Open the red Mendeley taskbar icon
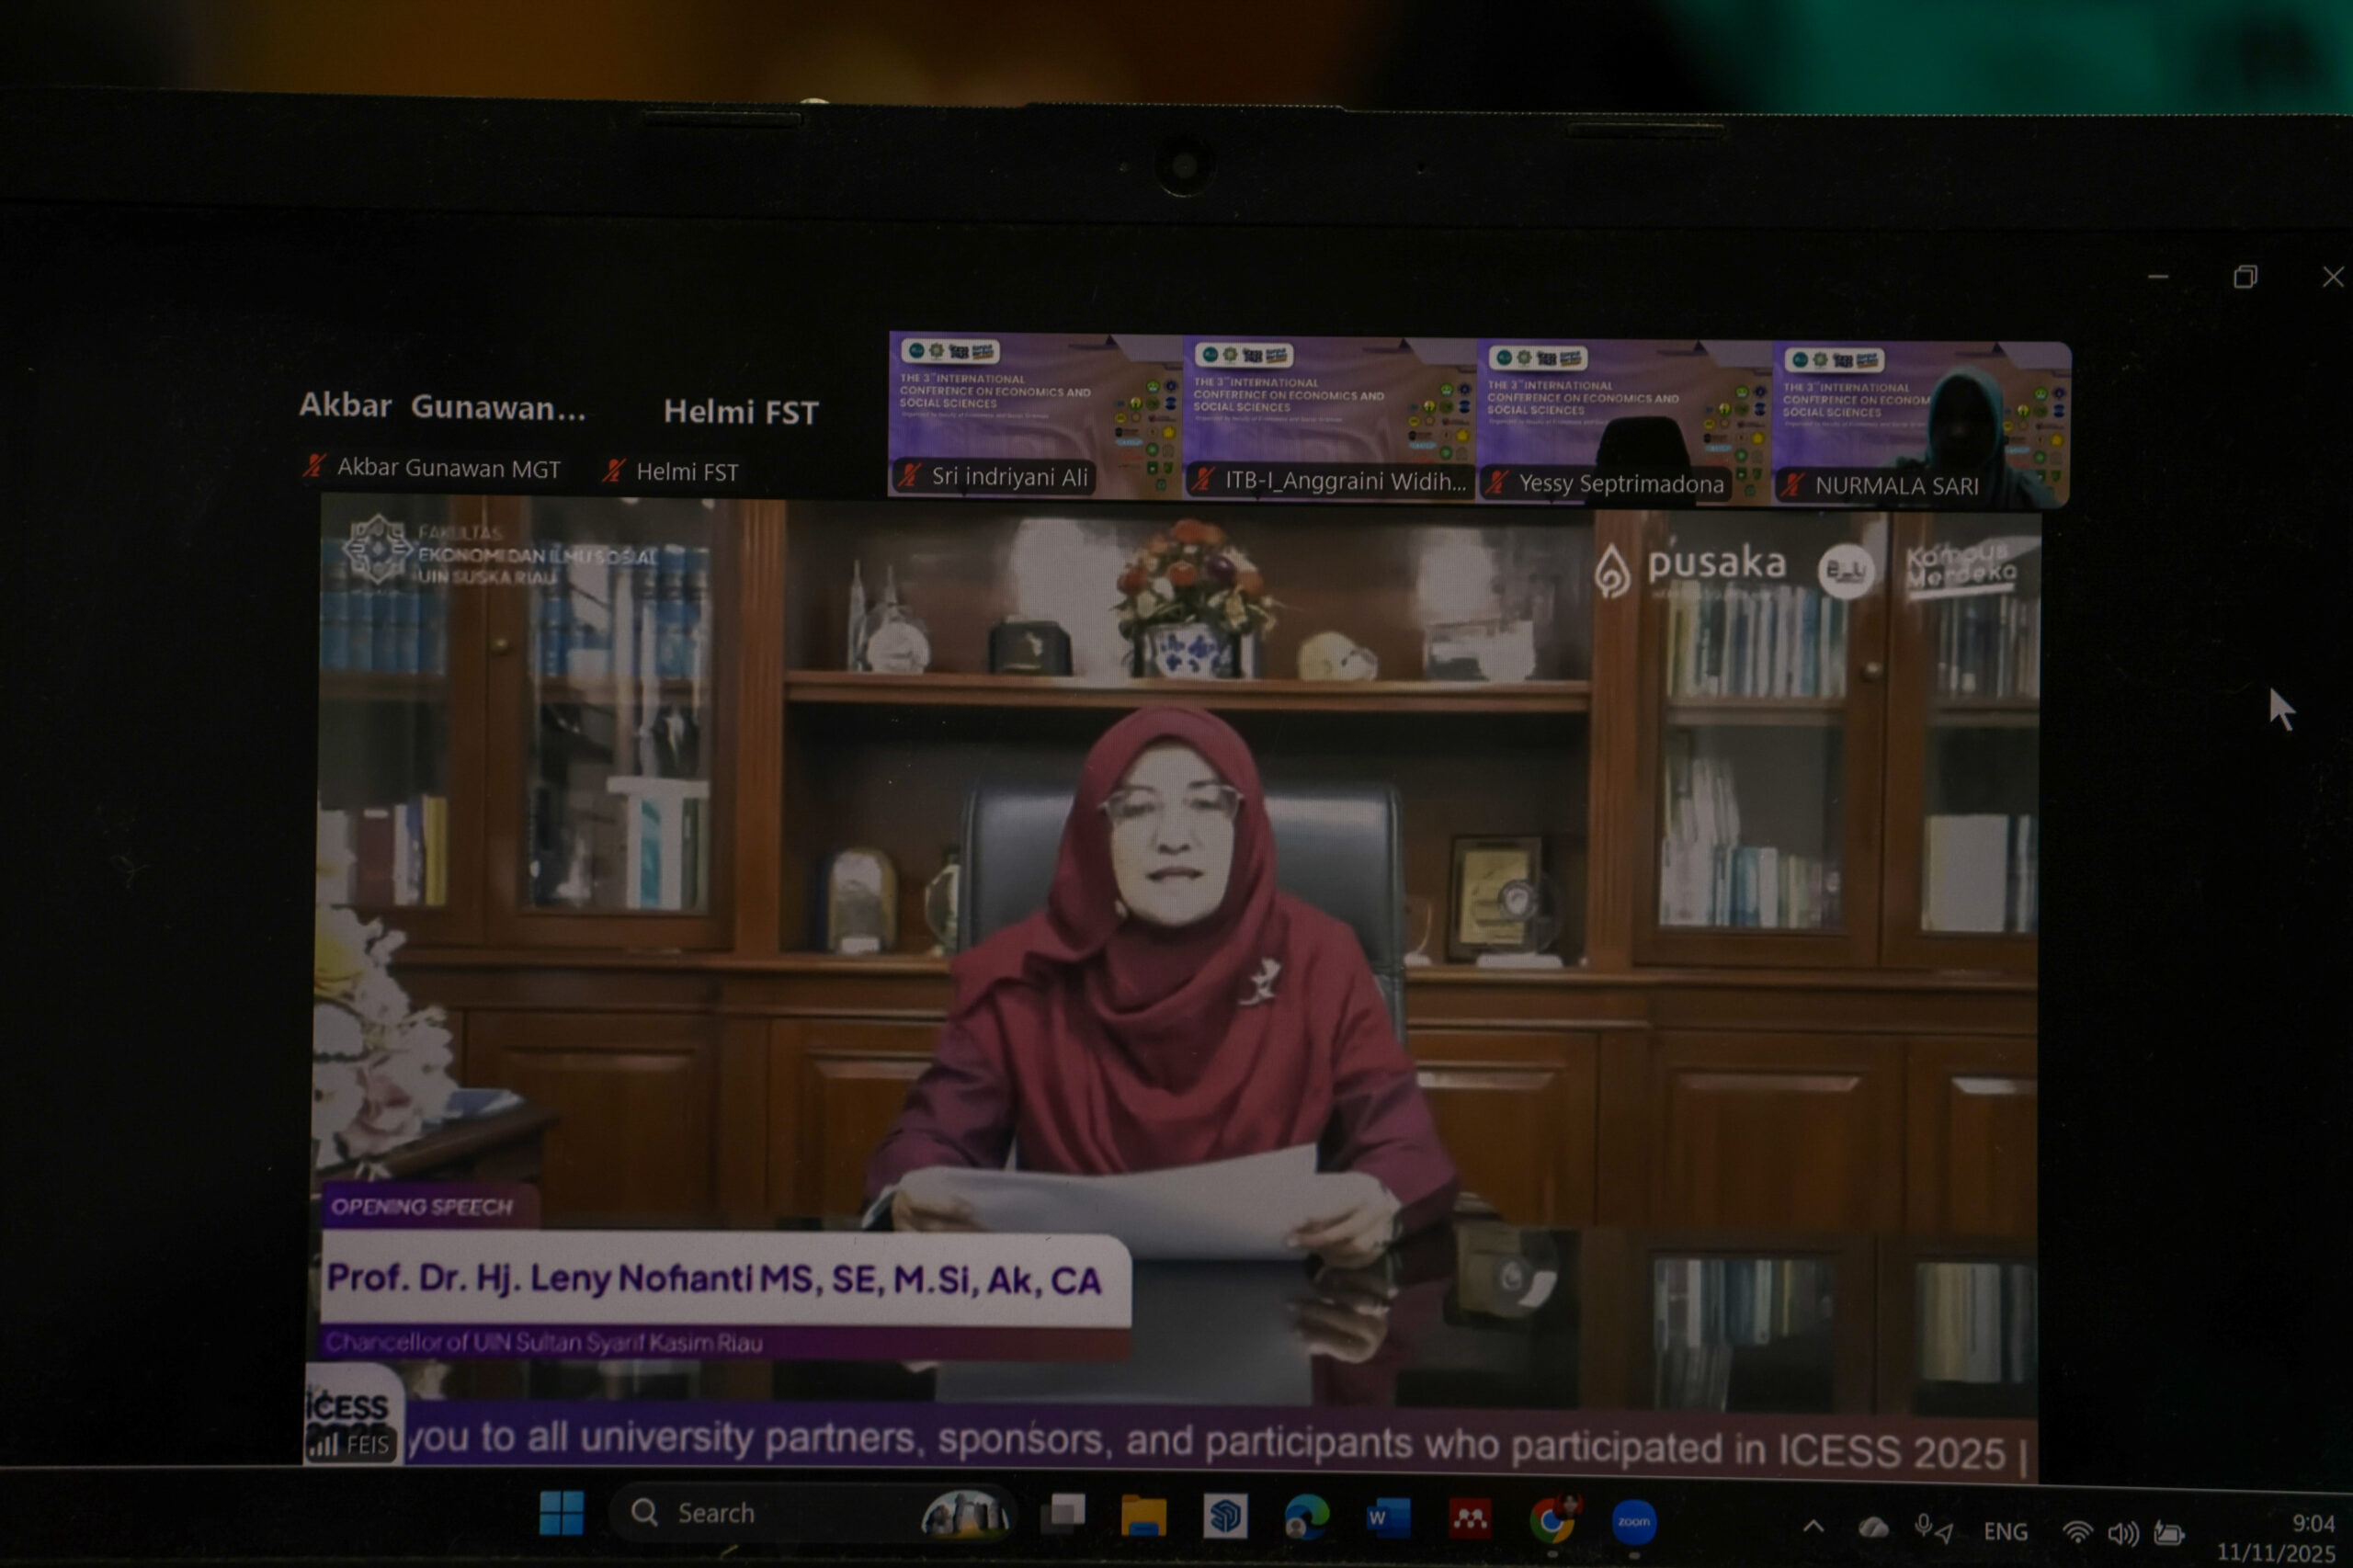 coord(1470,1520)
